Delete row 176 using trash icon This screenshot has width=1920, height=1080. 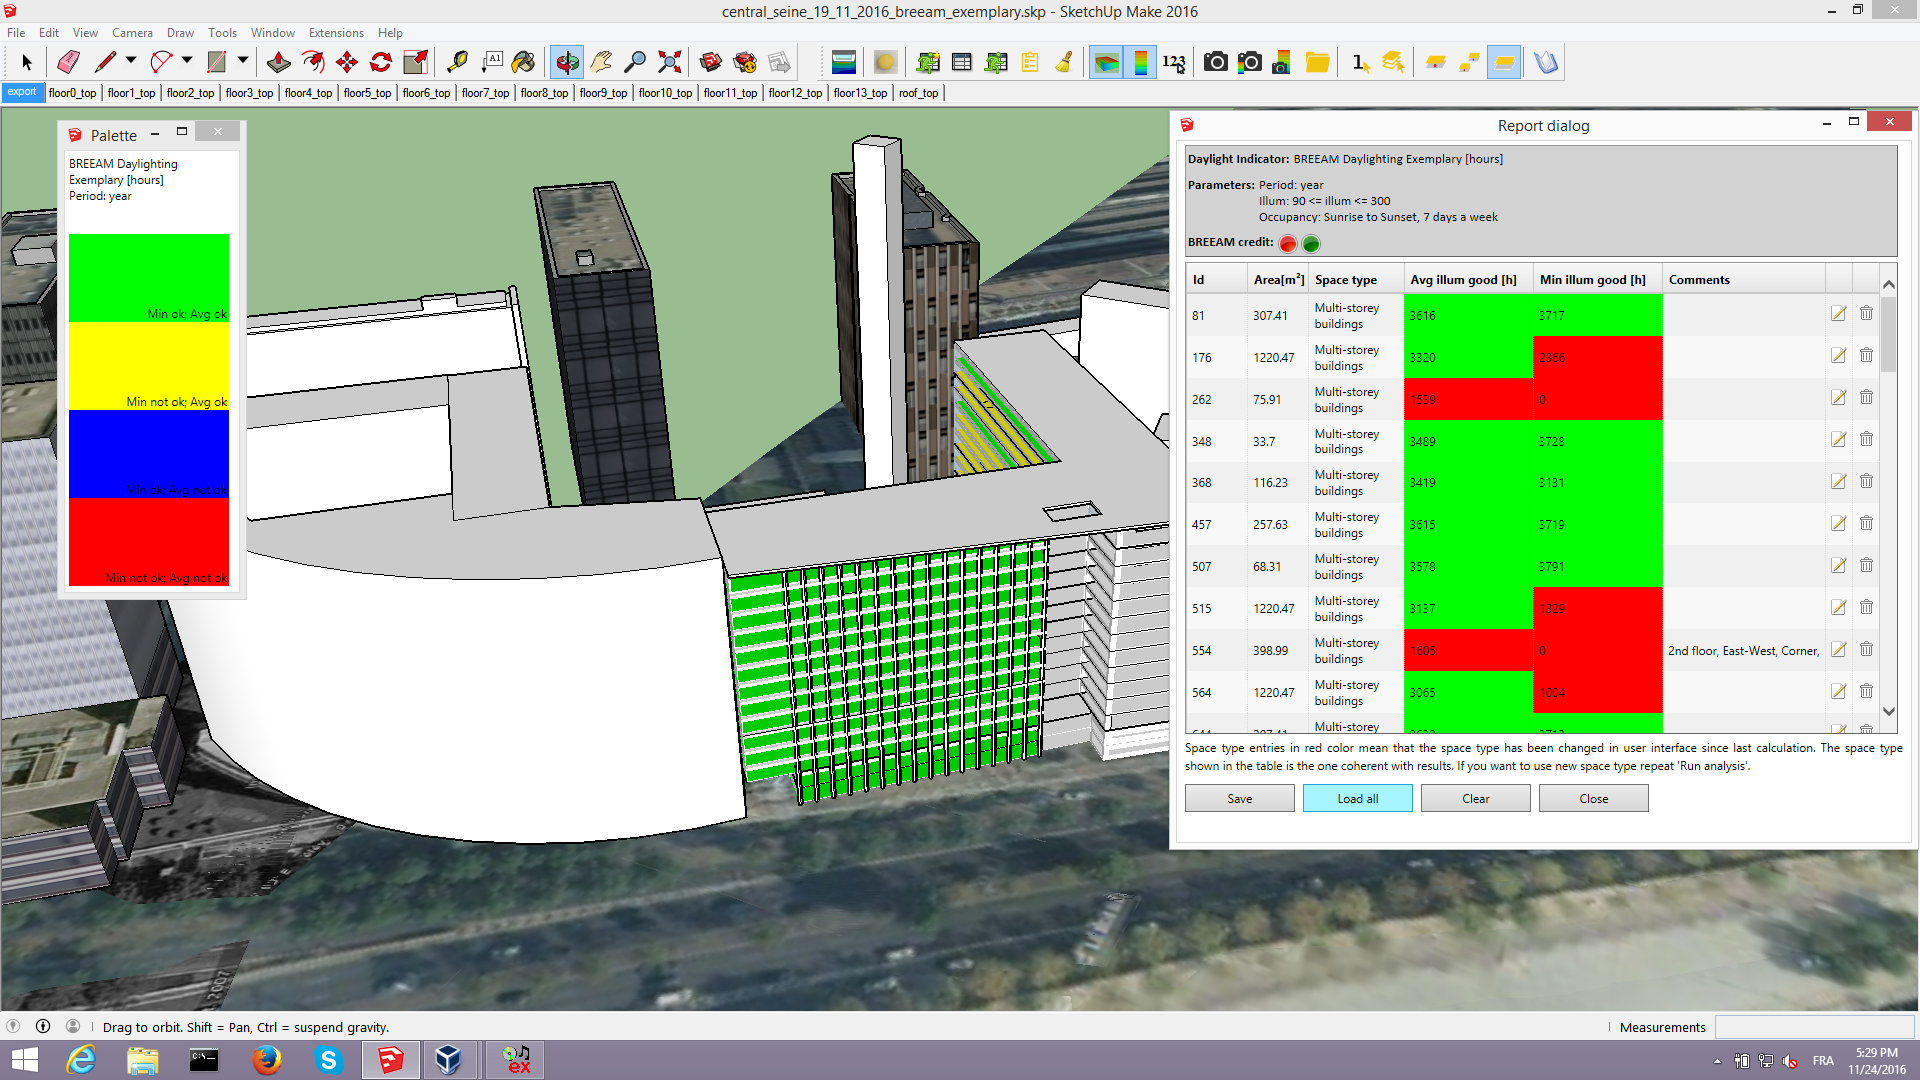tap(1866, 356)
